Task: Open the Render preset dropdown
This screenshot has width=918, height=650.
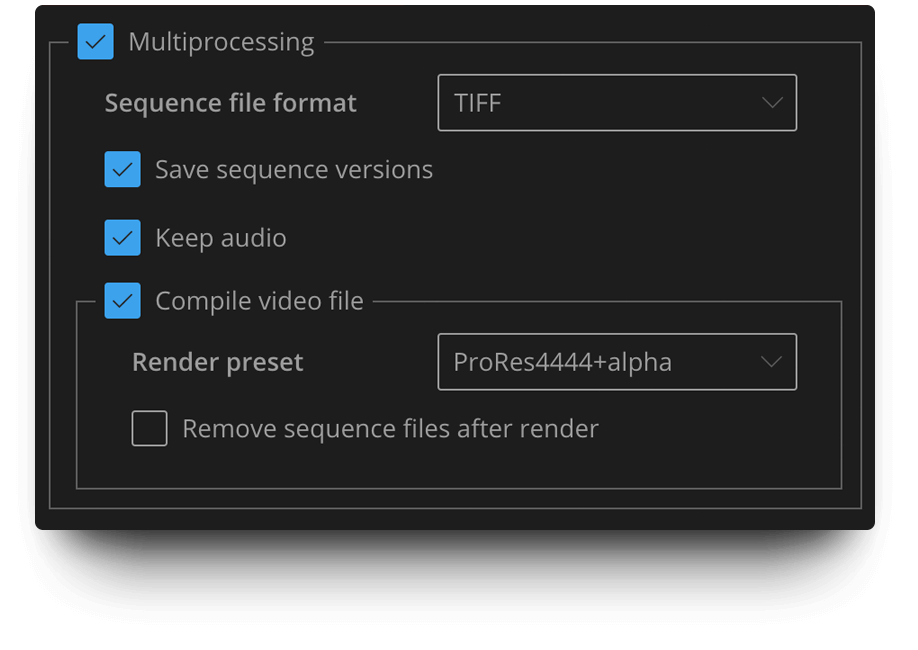Action: tap(617, 362)
